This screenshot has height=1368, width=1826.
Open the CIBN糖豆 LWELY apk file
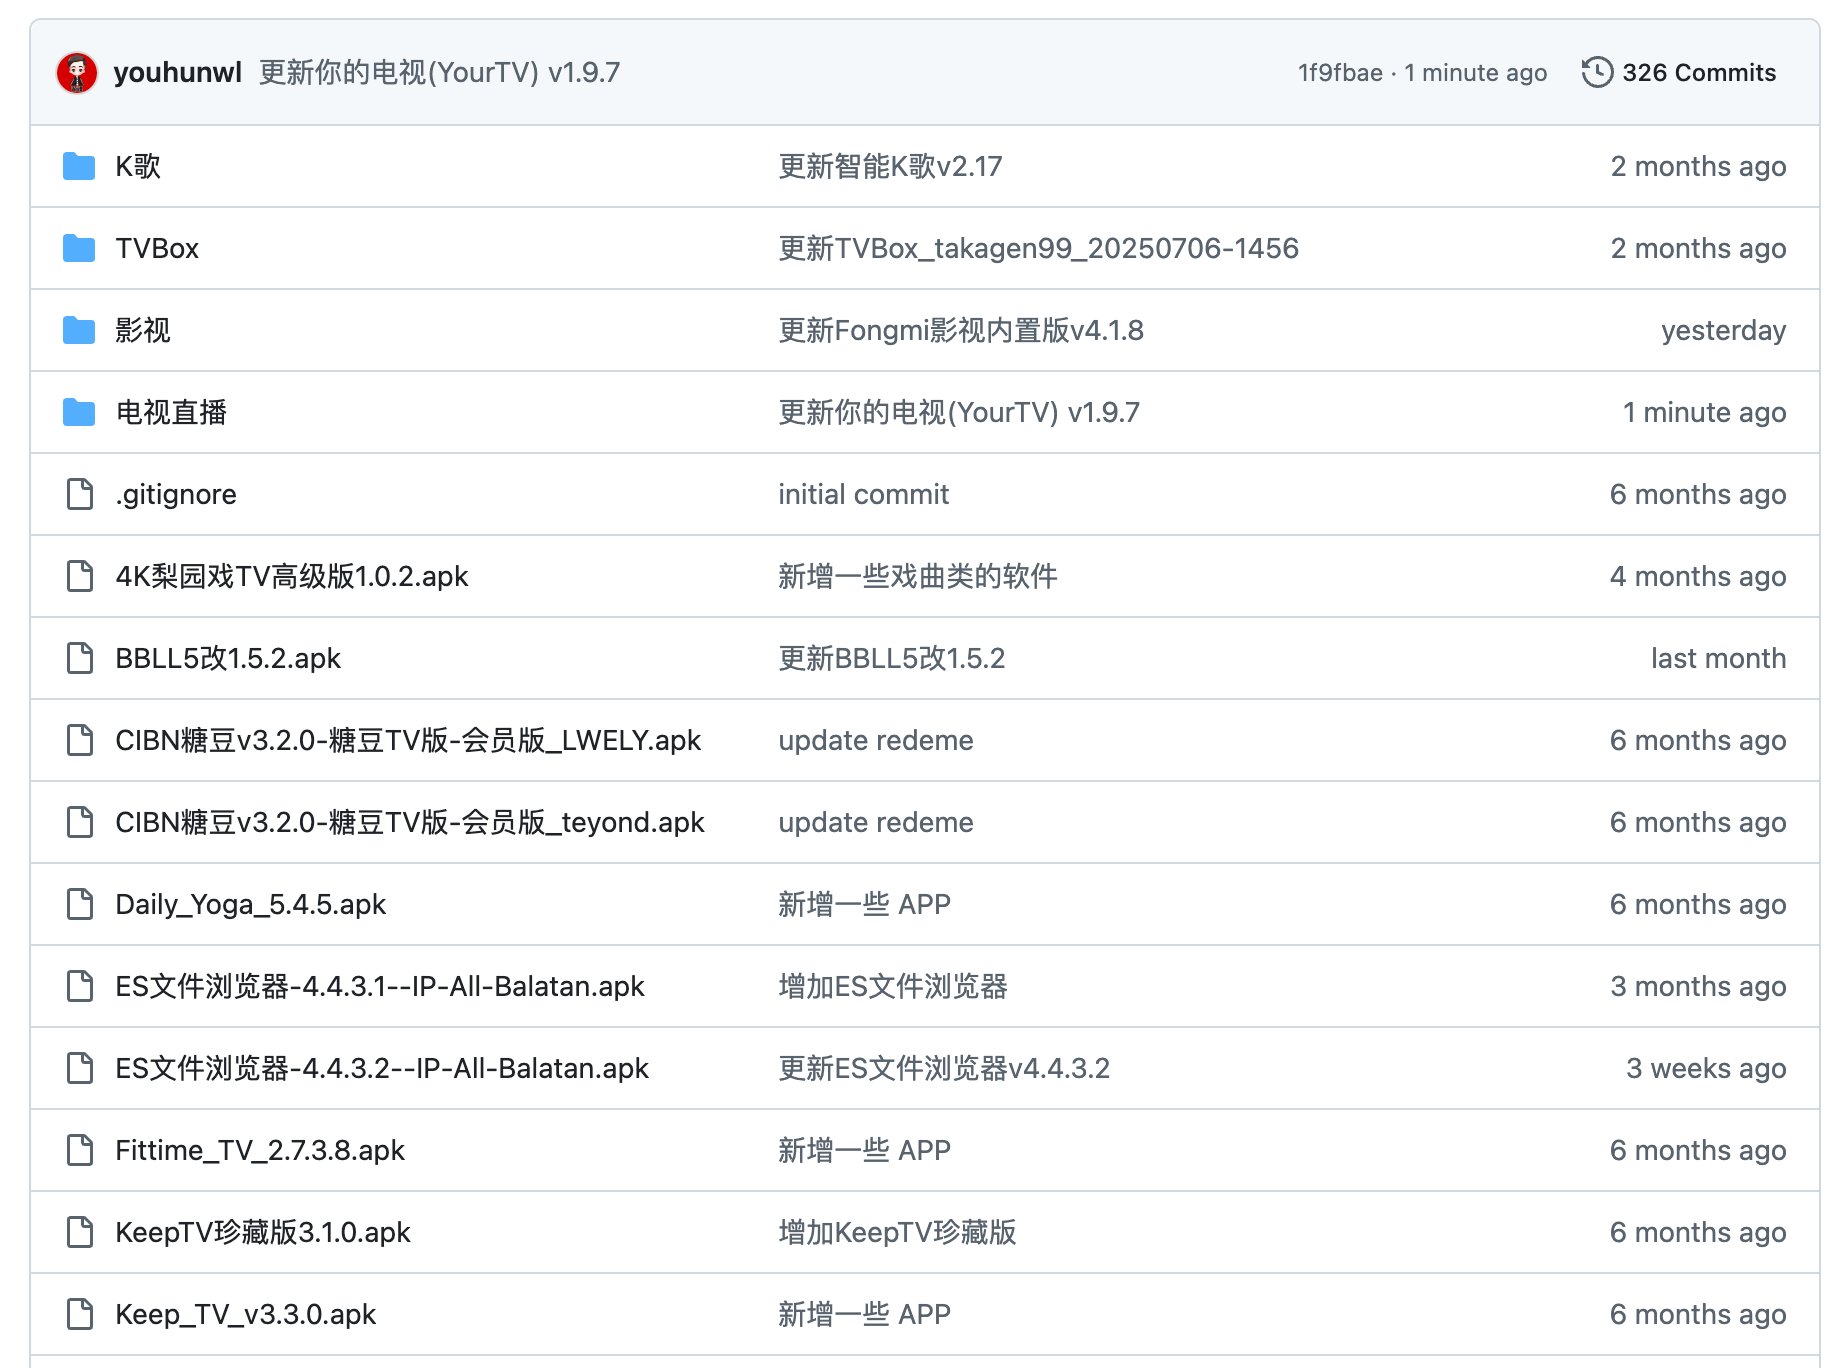point(407,740)
